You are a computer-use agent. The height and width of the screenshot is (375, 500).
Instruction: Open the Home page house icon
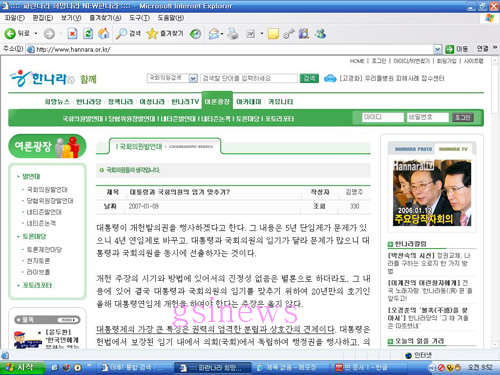click(104, 34)
